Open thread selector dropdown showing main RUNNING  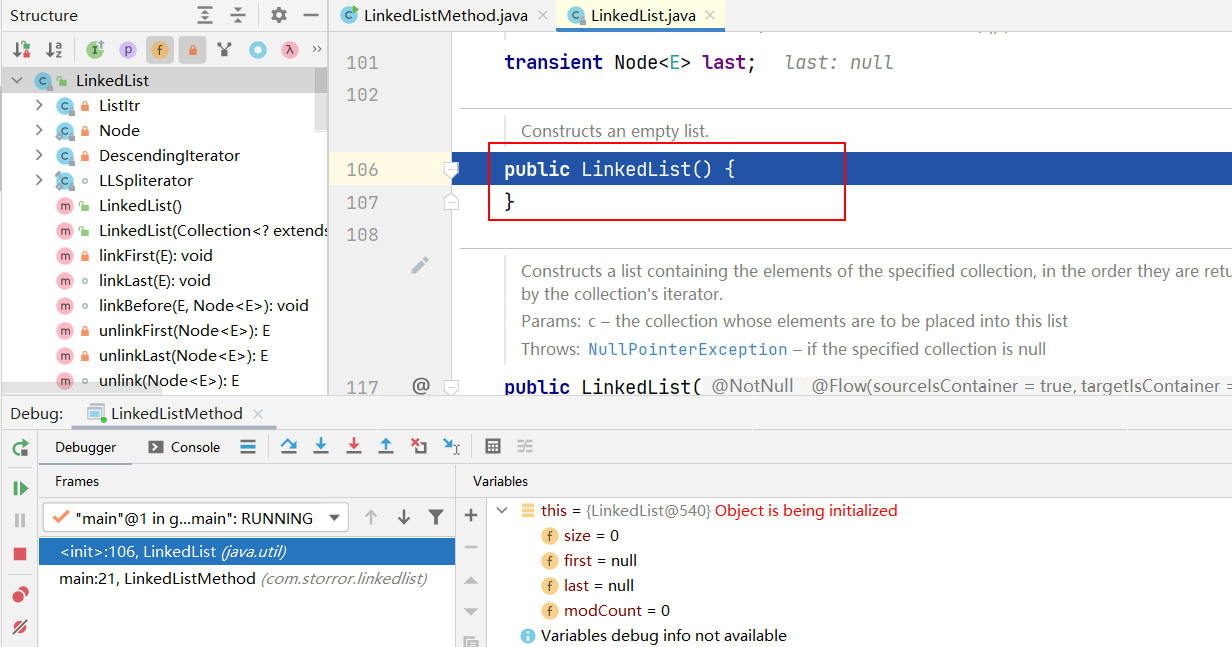pos(196,518)
